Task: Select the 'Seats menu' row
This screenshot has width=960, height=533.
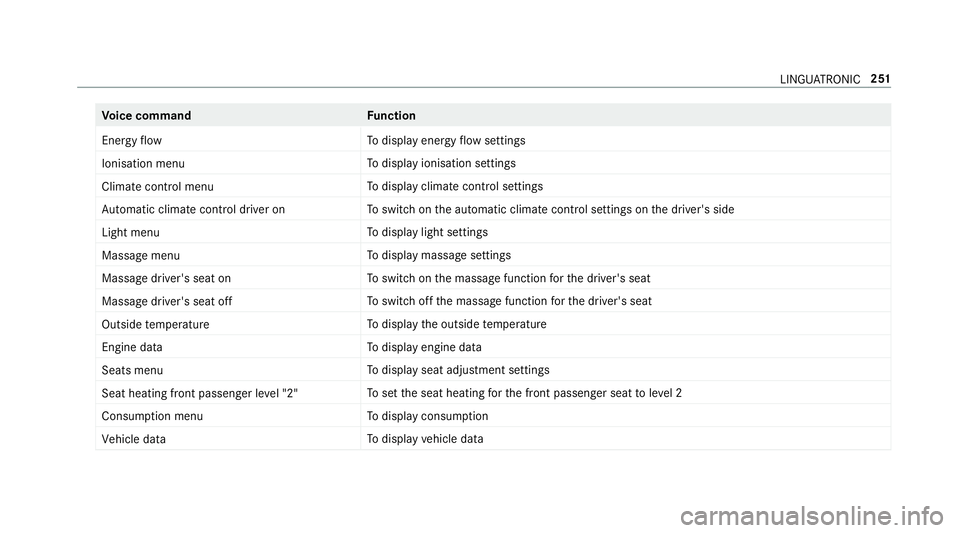Action: 493,370
